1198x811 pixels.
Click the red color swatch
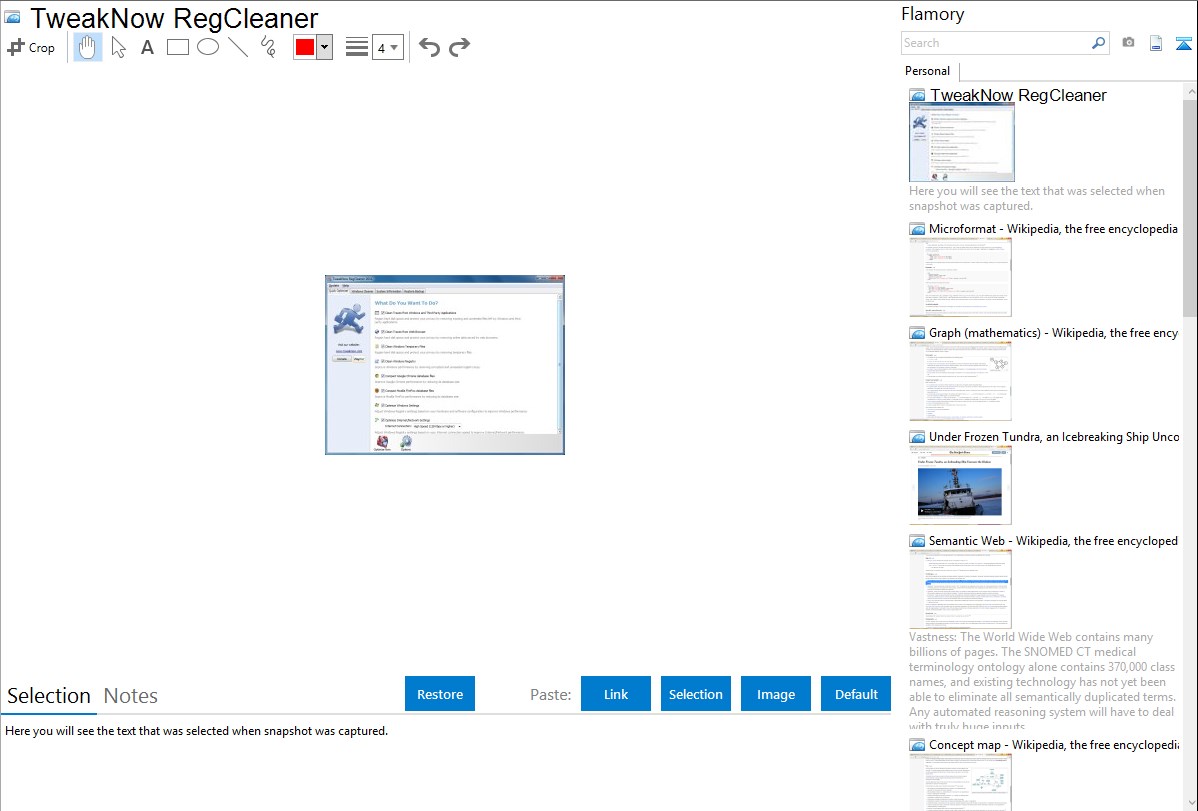[x=305, y=47]
